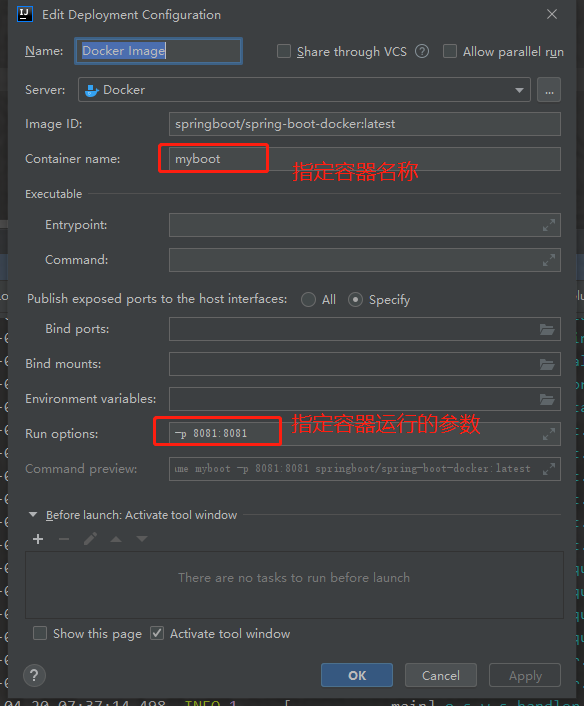Click the OK button

357,675
